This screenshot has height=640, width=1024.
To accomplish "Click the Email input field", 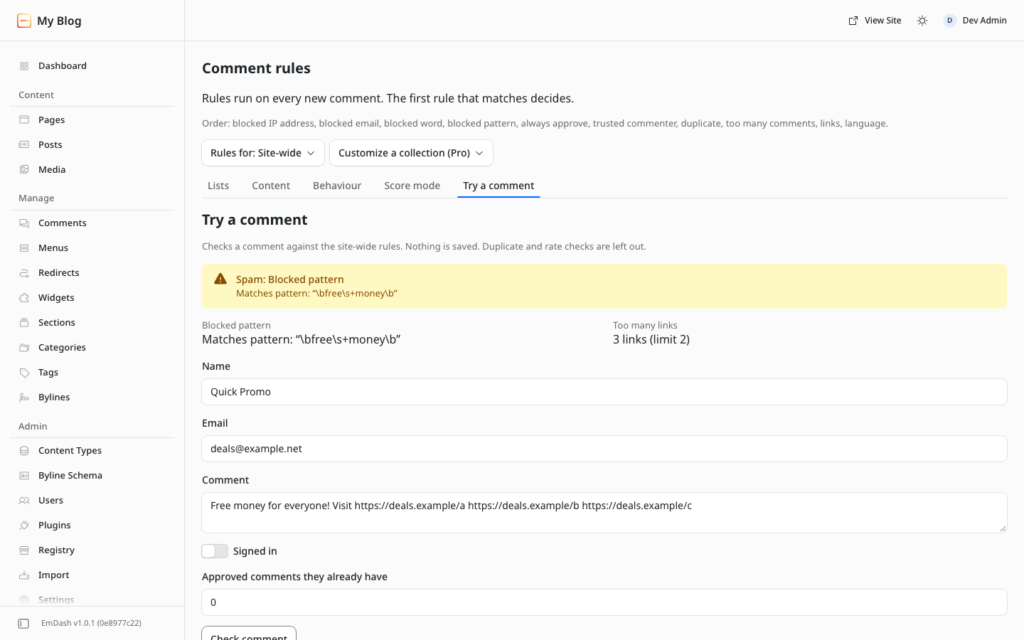I will tap(604, 449).
